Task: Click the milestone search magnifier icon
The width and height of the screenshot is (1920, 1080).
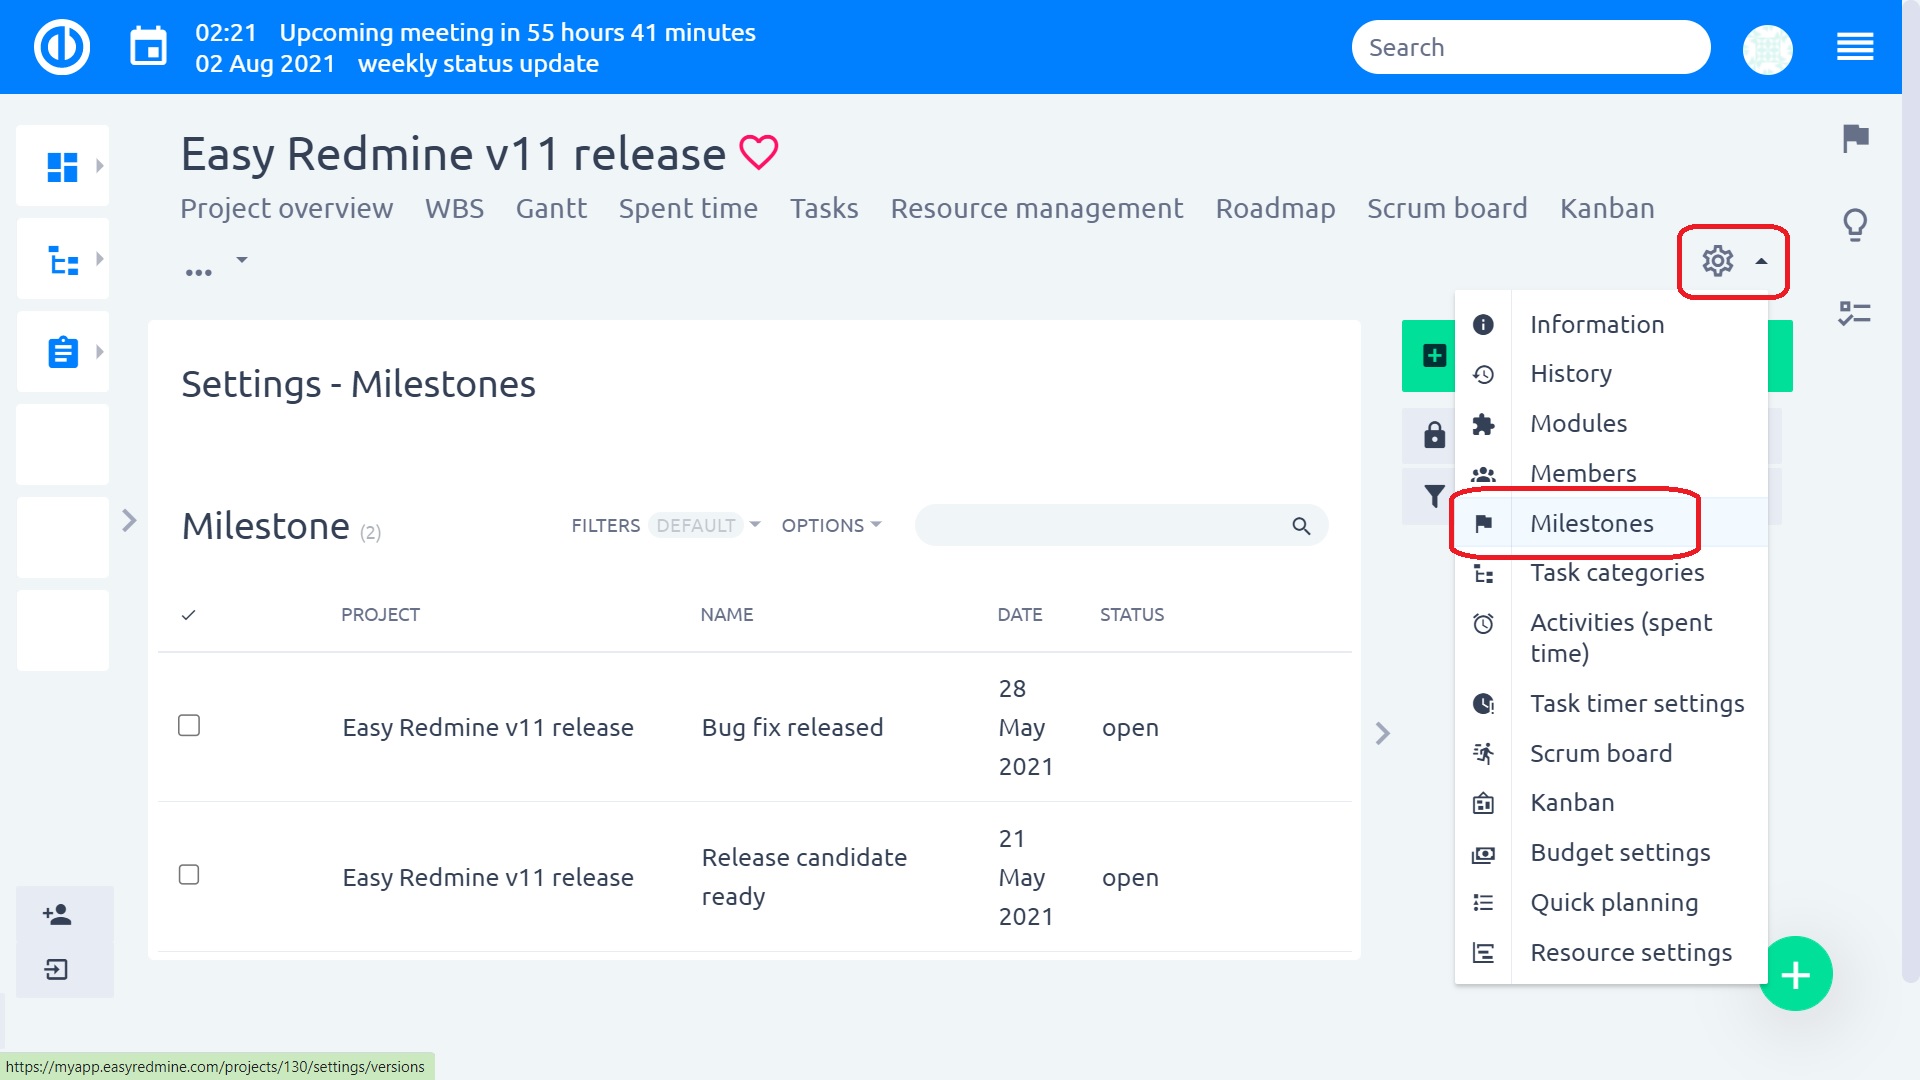Action: coord(1301,526)
